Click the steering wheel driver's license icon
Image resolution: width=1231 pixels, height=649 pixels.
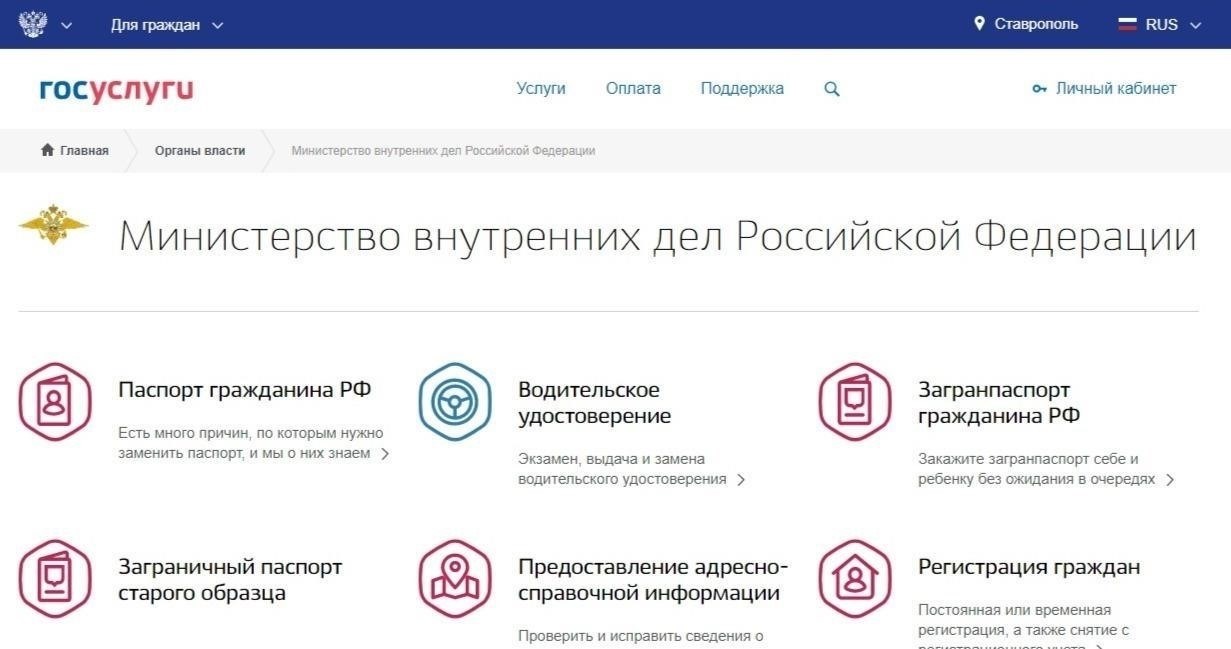pyautogui.click(x=455, y=401)
